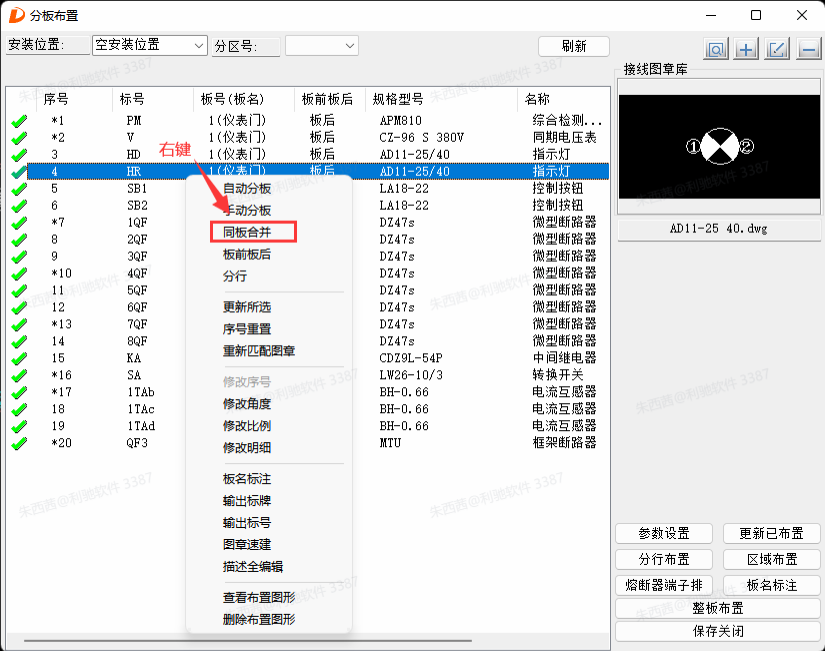
Task: Click green checkmark of row 1QF
Action: tap(19, 223)
